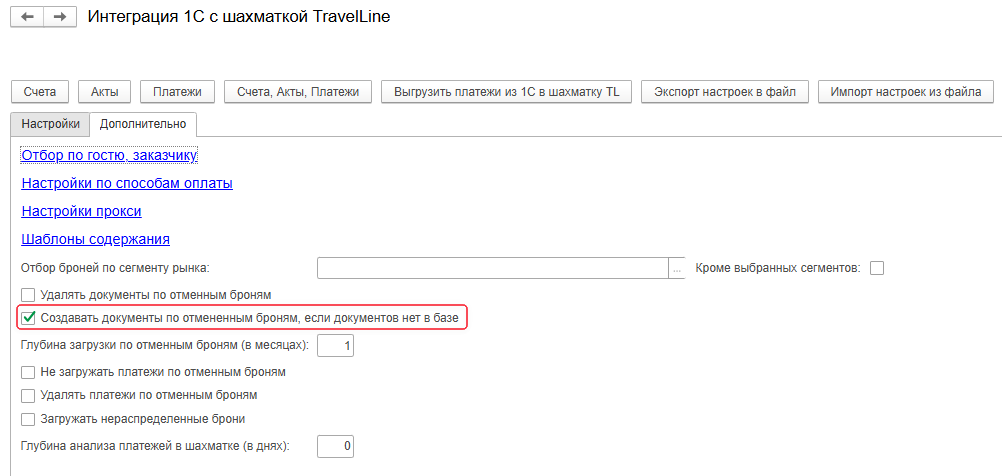Click the Платежи button
This screenshot has width=1002, height=476.
pos(177,92)
